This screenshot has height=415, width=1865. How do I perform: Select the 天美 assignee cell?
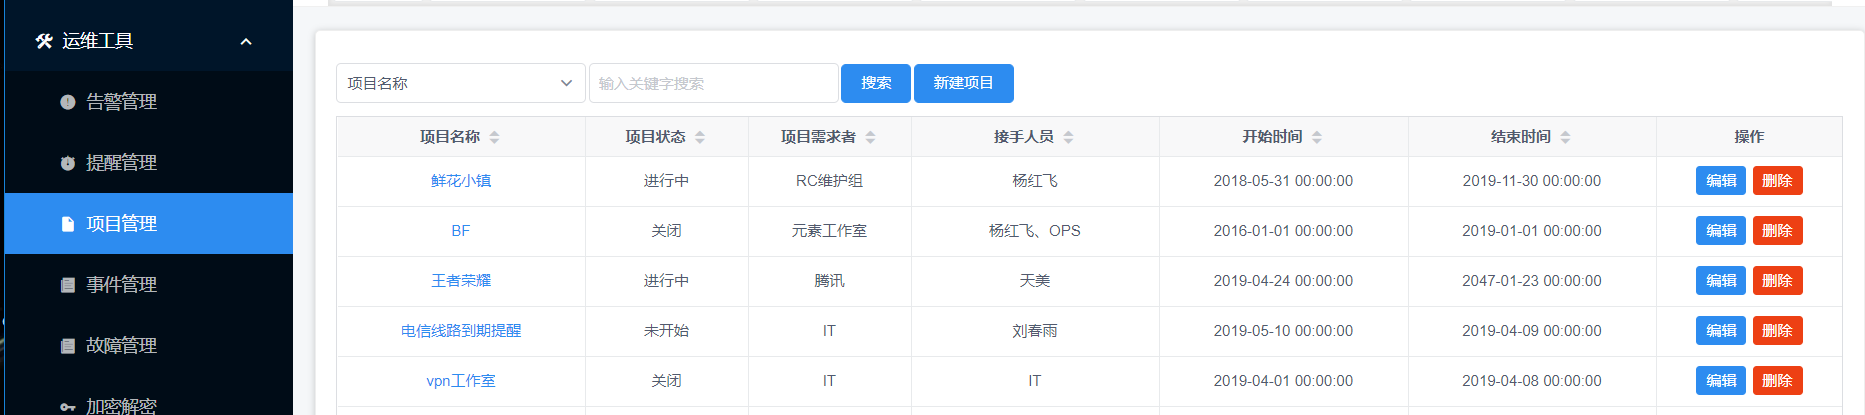1035,281
